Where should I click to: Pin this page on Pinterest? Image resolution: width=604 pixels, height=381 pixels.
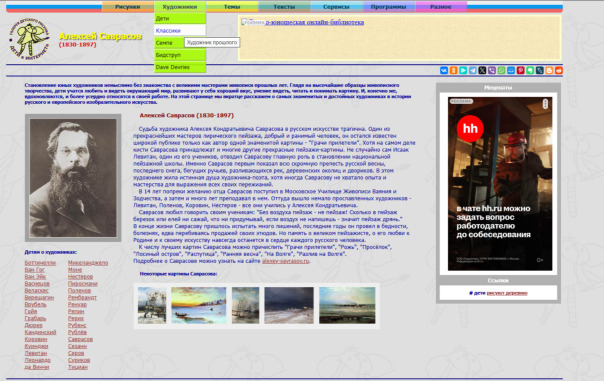pyautogui.click(x=520, y=70)
